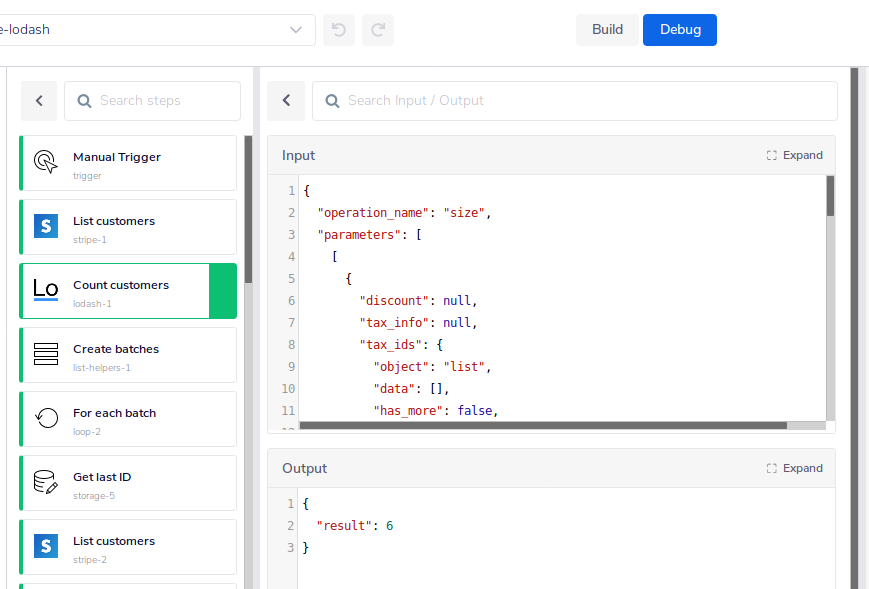Go back from the Input / Output panel
The width and height of the screenshot is (869, 589).
(286, 101)
